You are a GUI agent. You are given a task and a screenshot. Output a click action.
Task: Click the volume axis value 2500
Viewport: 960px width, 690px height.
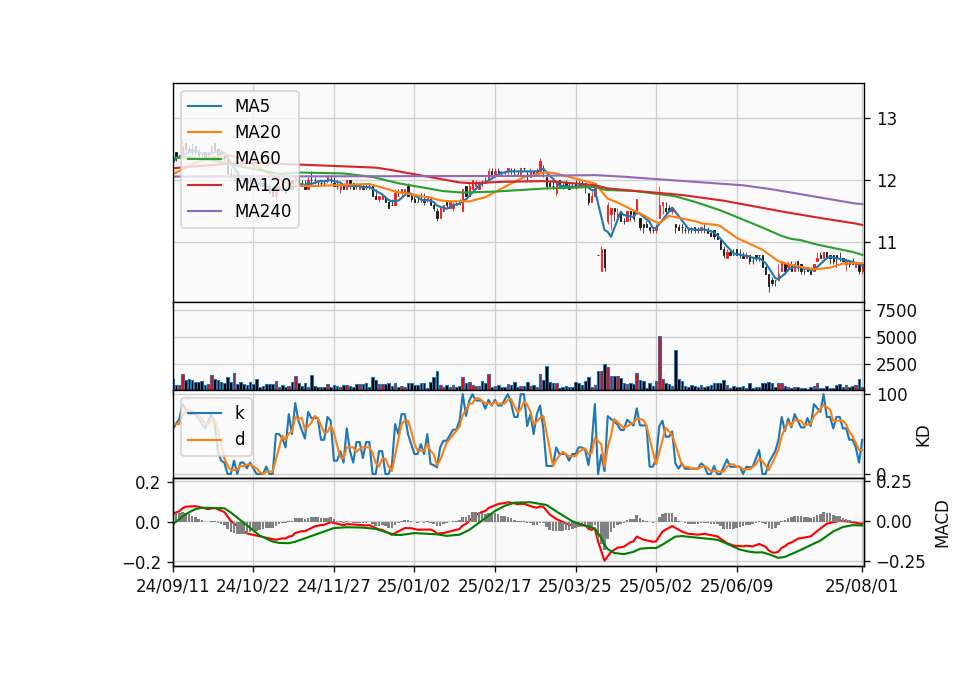897,365
